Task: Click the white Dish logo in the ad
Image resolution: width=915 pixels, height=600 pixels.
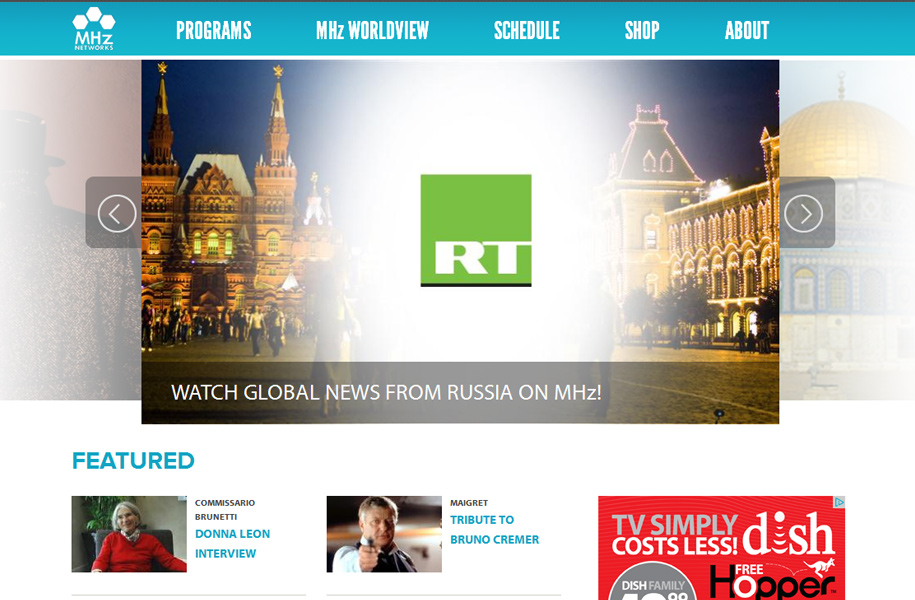Action: 788,535
